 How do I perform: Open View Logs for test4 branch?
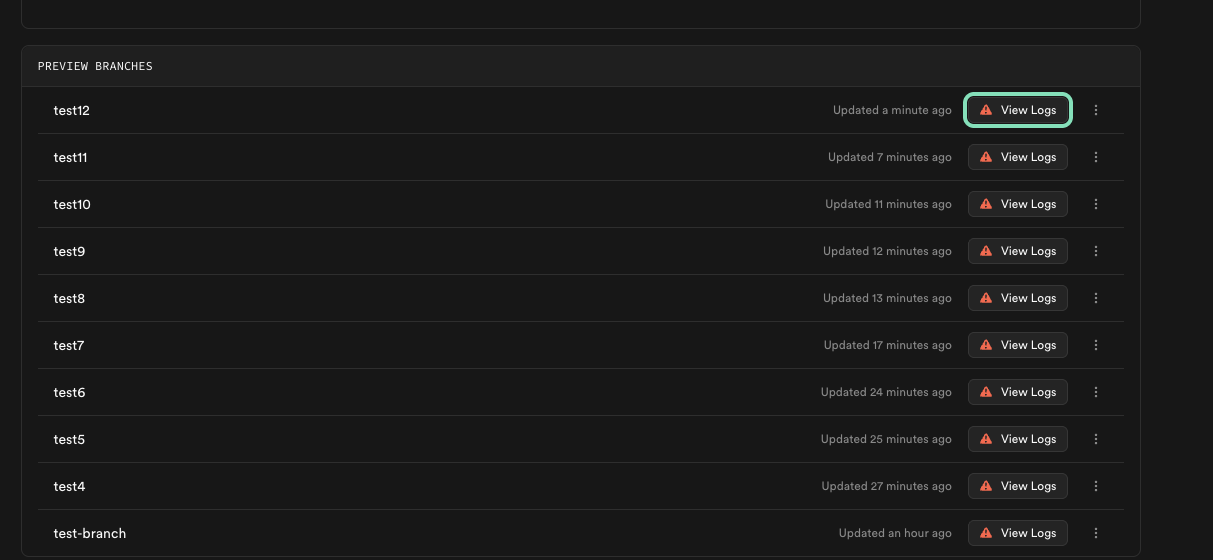(1018, 486)
